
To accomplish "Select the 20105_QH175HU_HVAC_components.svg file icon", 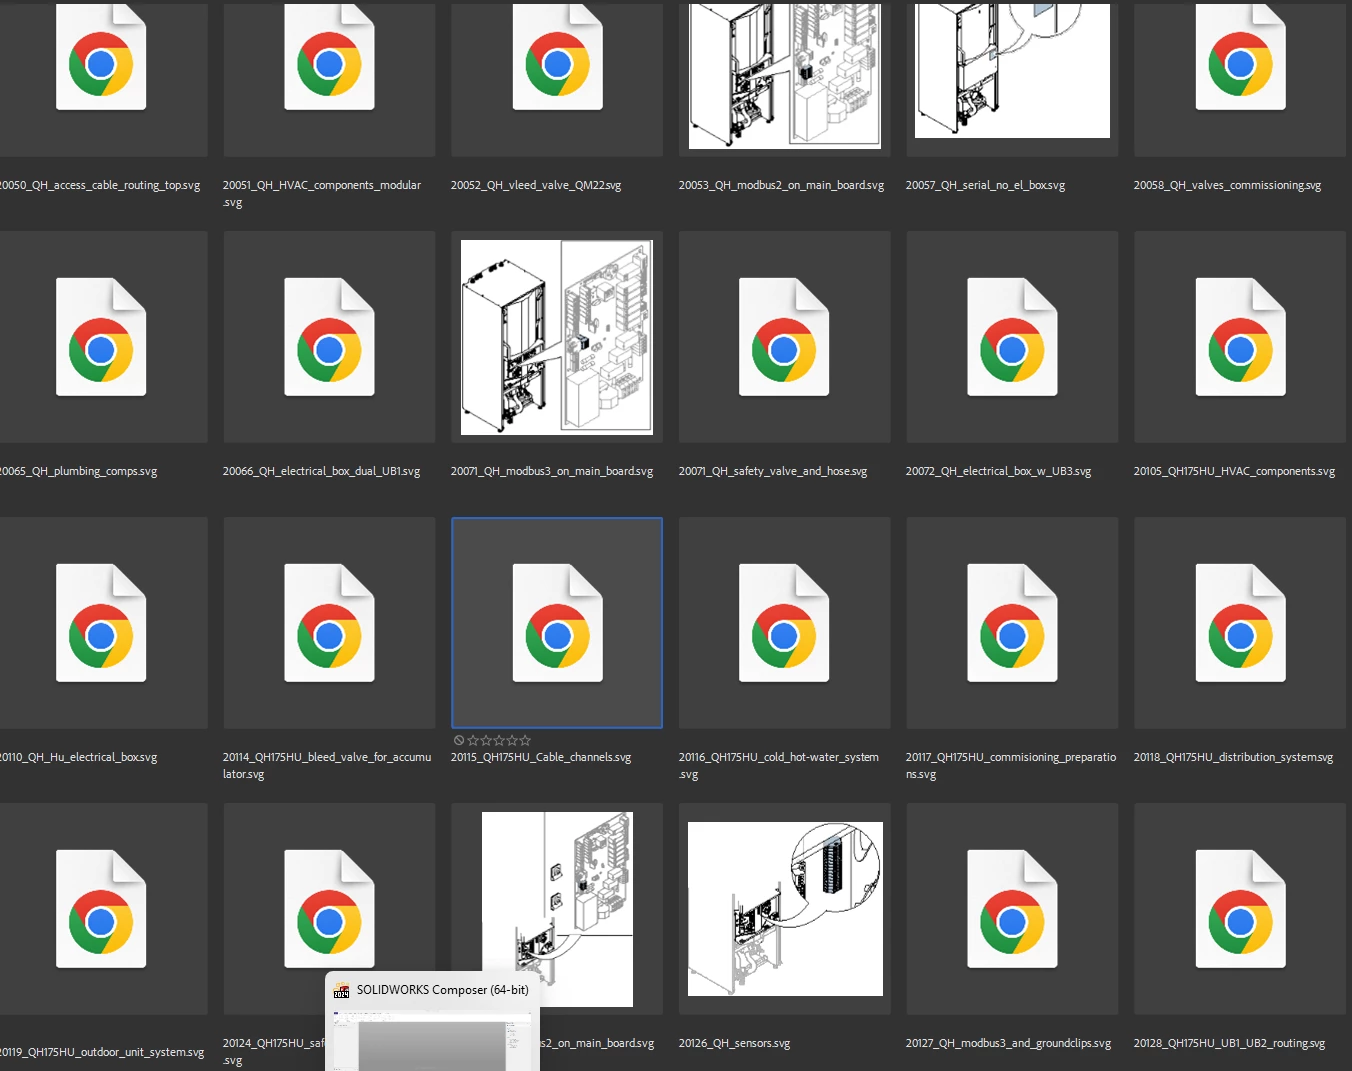I will coord(1240,337).
